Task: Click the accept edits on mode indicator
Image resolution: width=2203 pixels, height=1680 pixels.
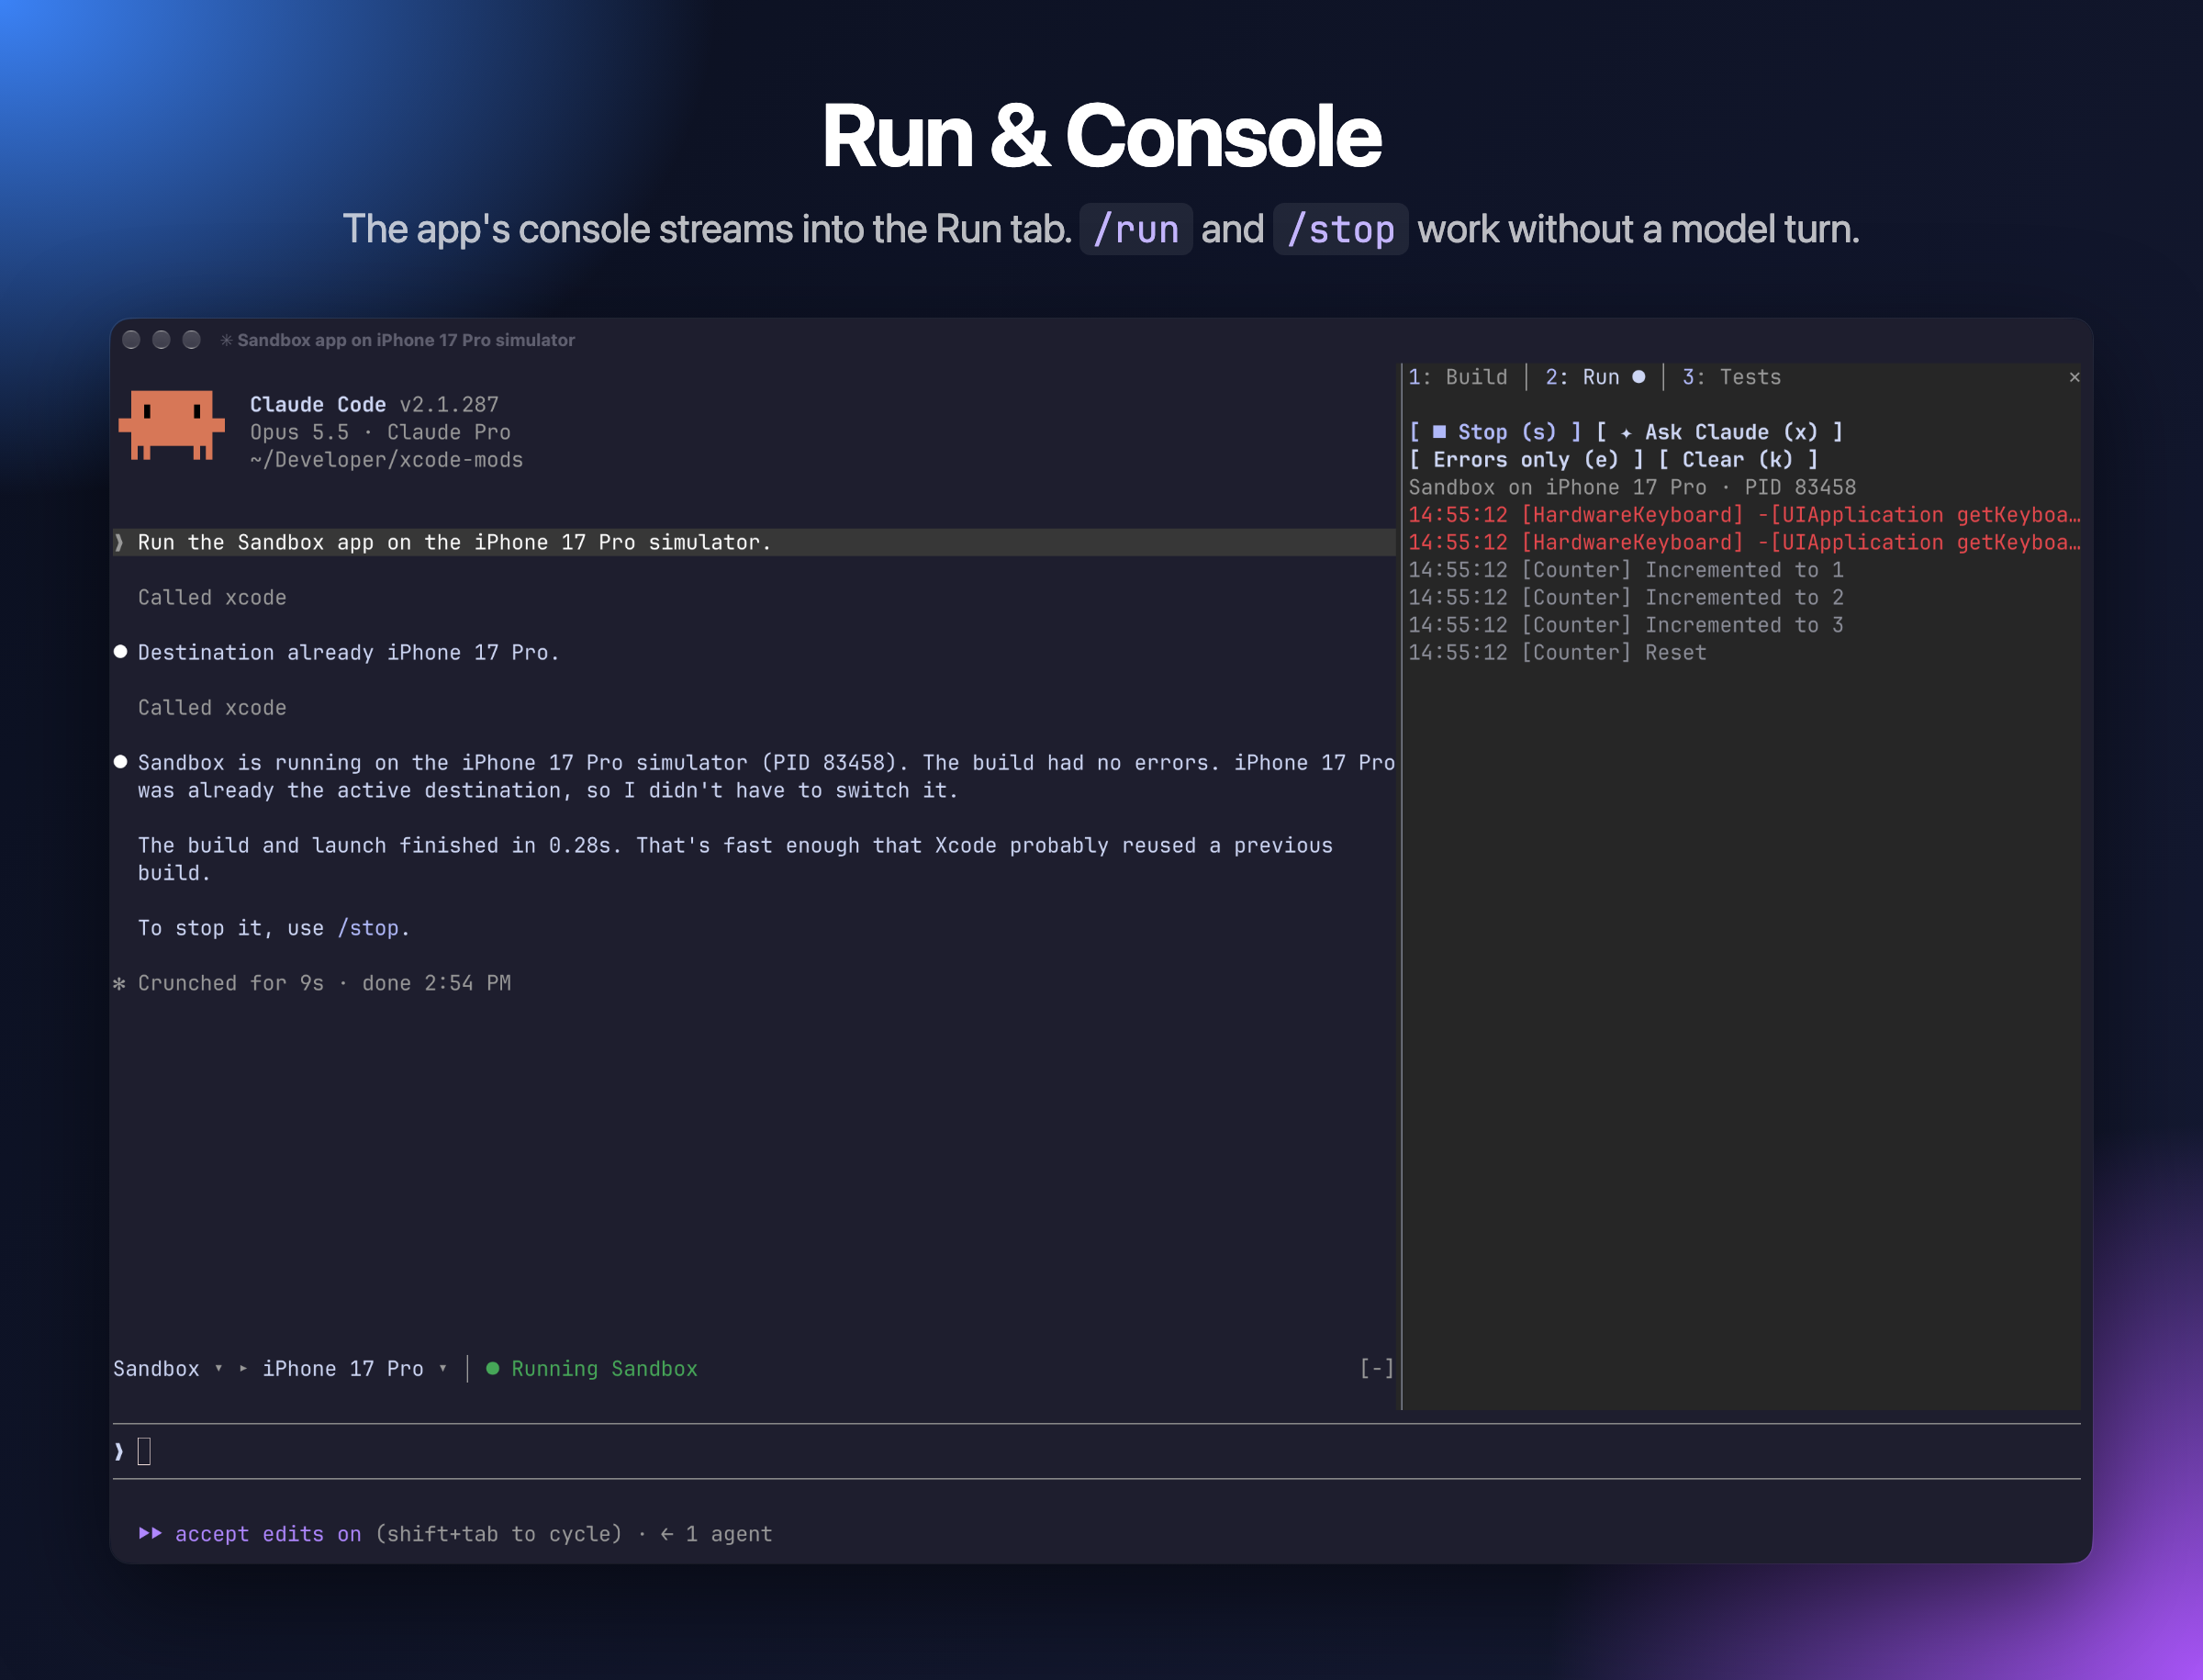Action: click(268, 1534)
